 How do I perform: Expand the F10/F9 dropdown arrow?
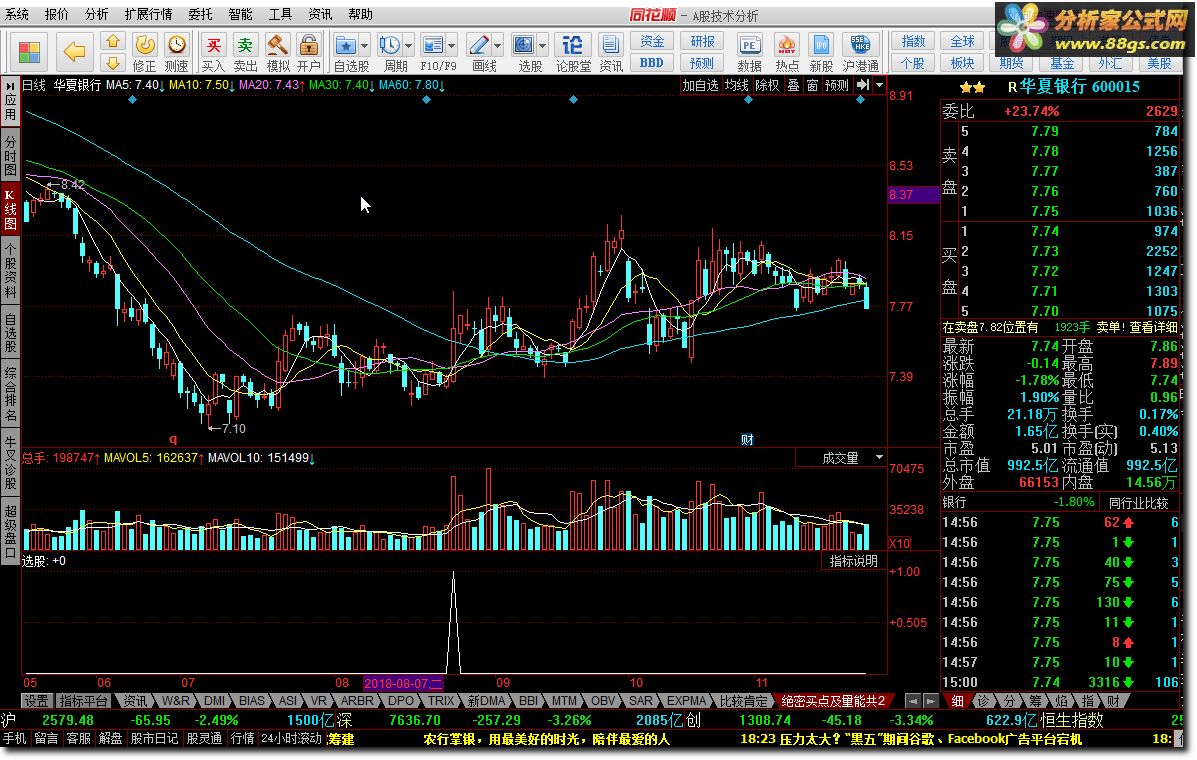451,46
